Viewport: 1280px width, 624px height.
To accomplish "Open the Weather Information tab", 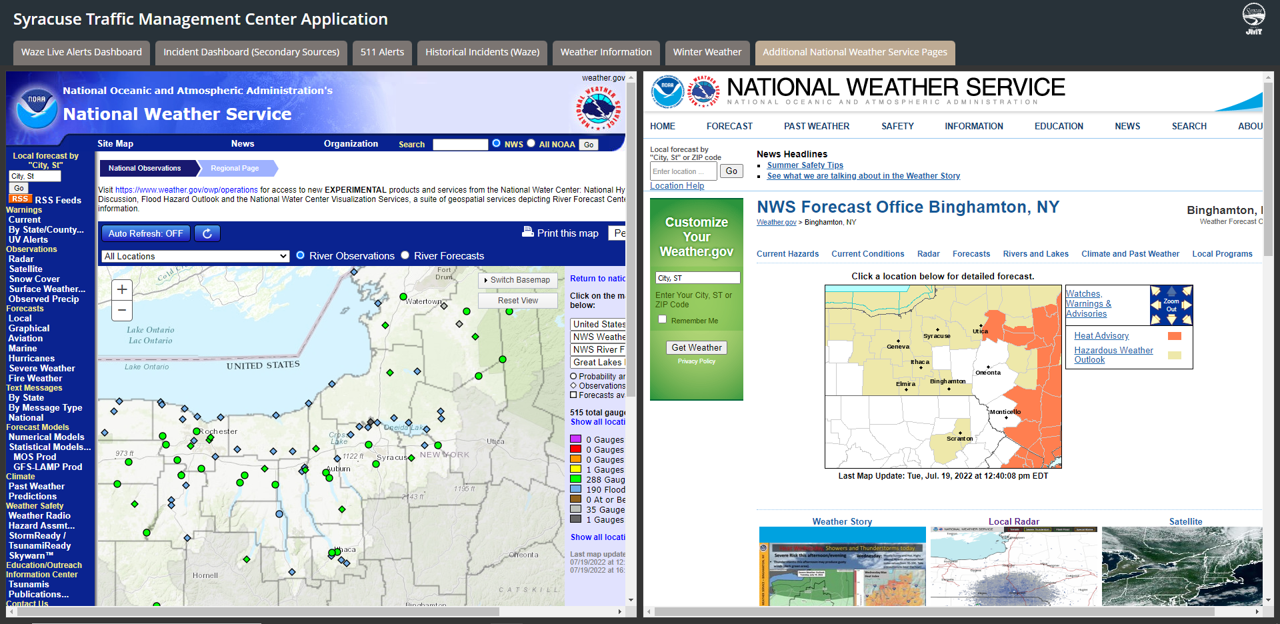I will coord(606,52).
